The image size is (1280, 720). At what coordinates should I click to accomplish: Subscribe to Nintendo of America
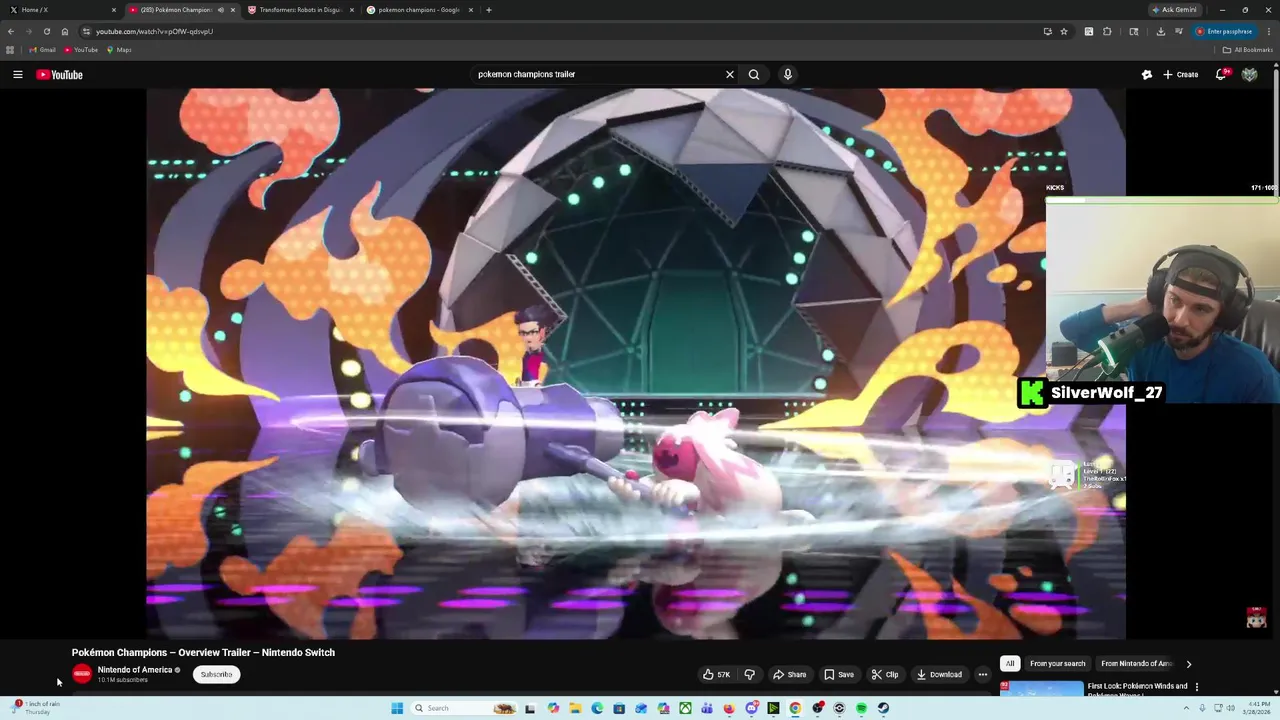(x=216, y=674)
